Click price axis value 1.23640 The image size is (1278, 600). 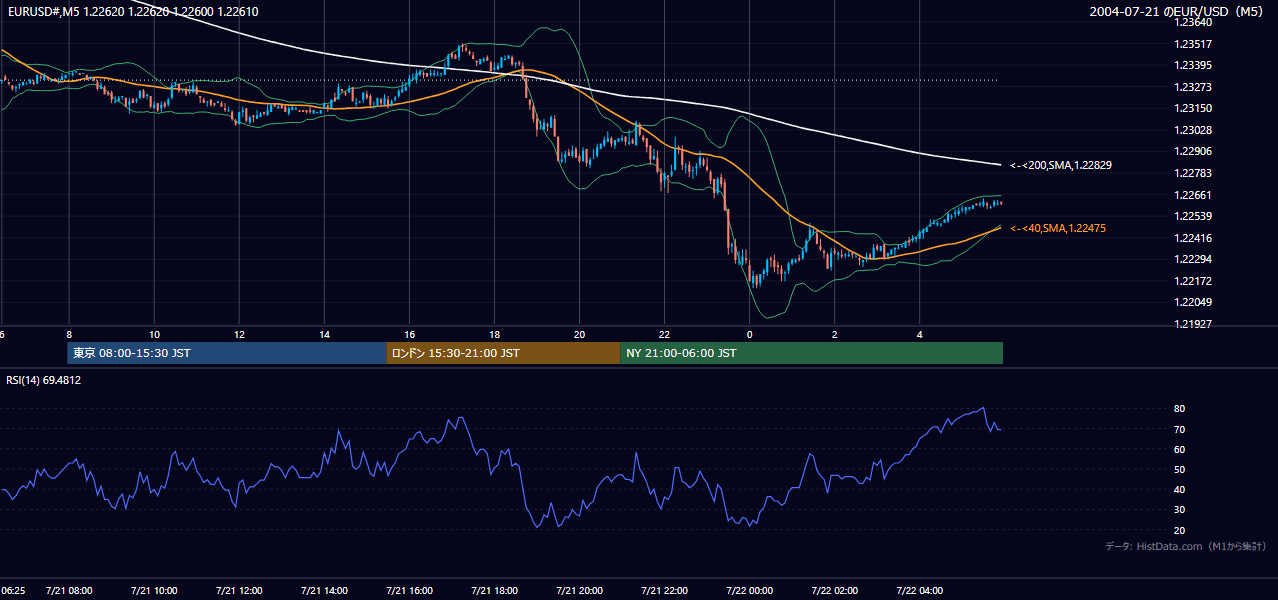click(x=1193, y=22)
